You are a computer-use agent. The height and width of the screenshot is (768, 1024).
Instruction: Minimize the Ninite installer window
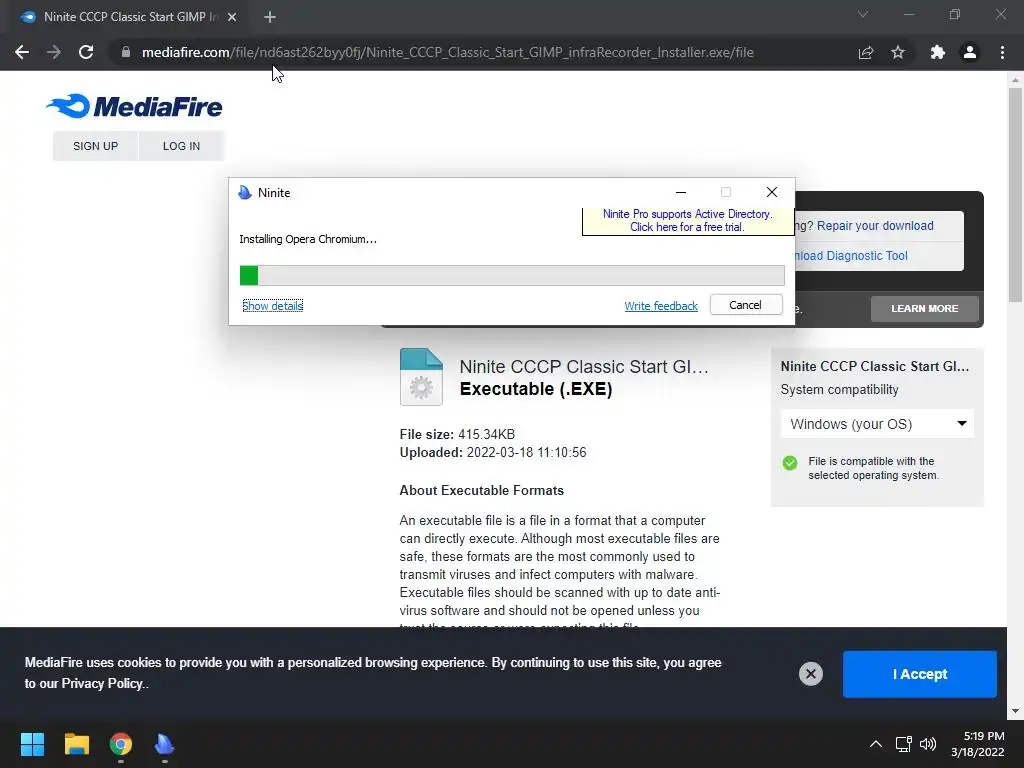click(681, 192)
